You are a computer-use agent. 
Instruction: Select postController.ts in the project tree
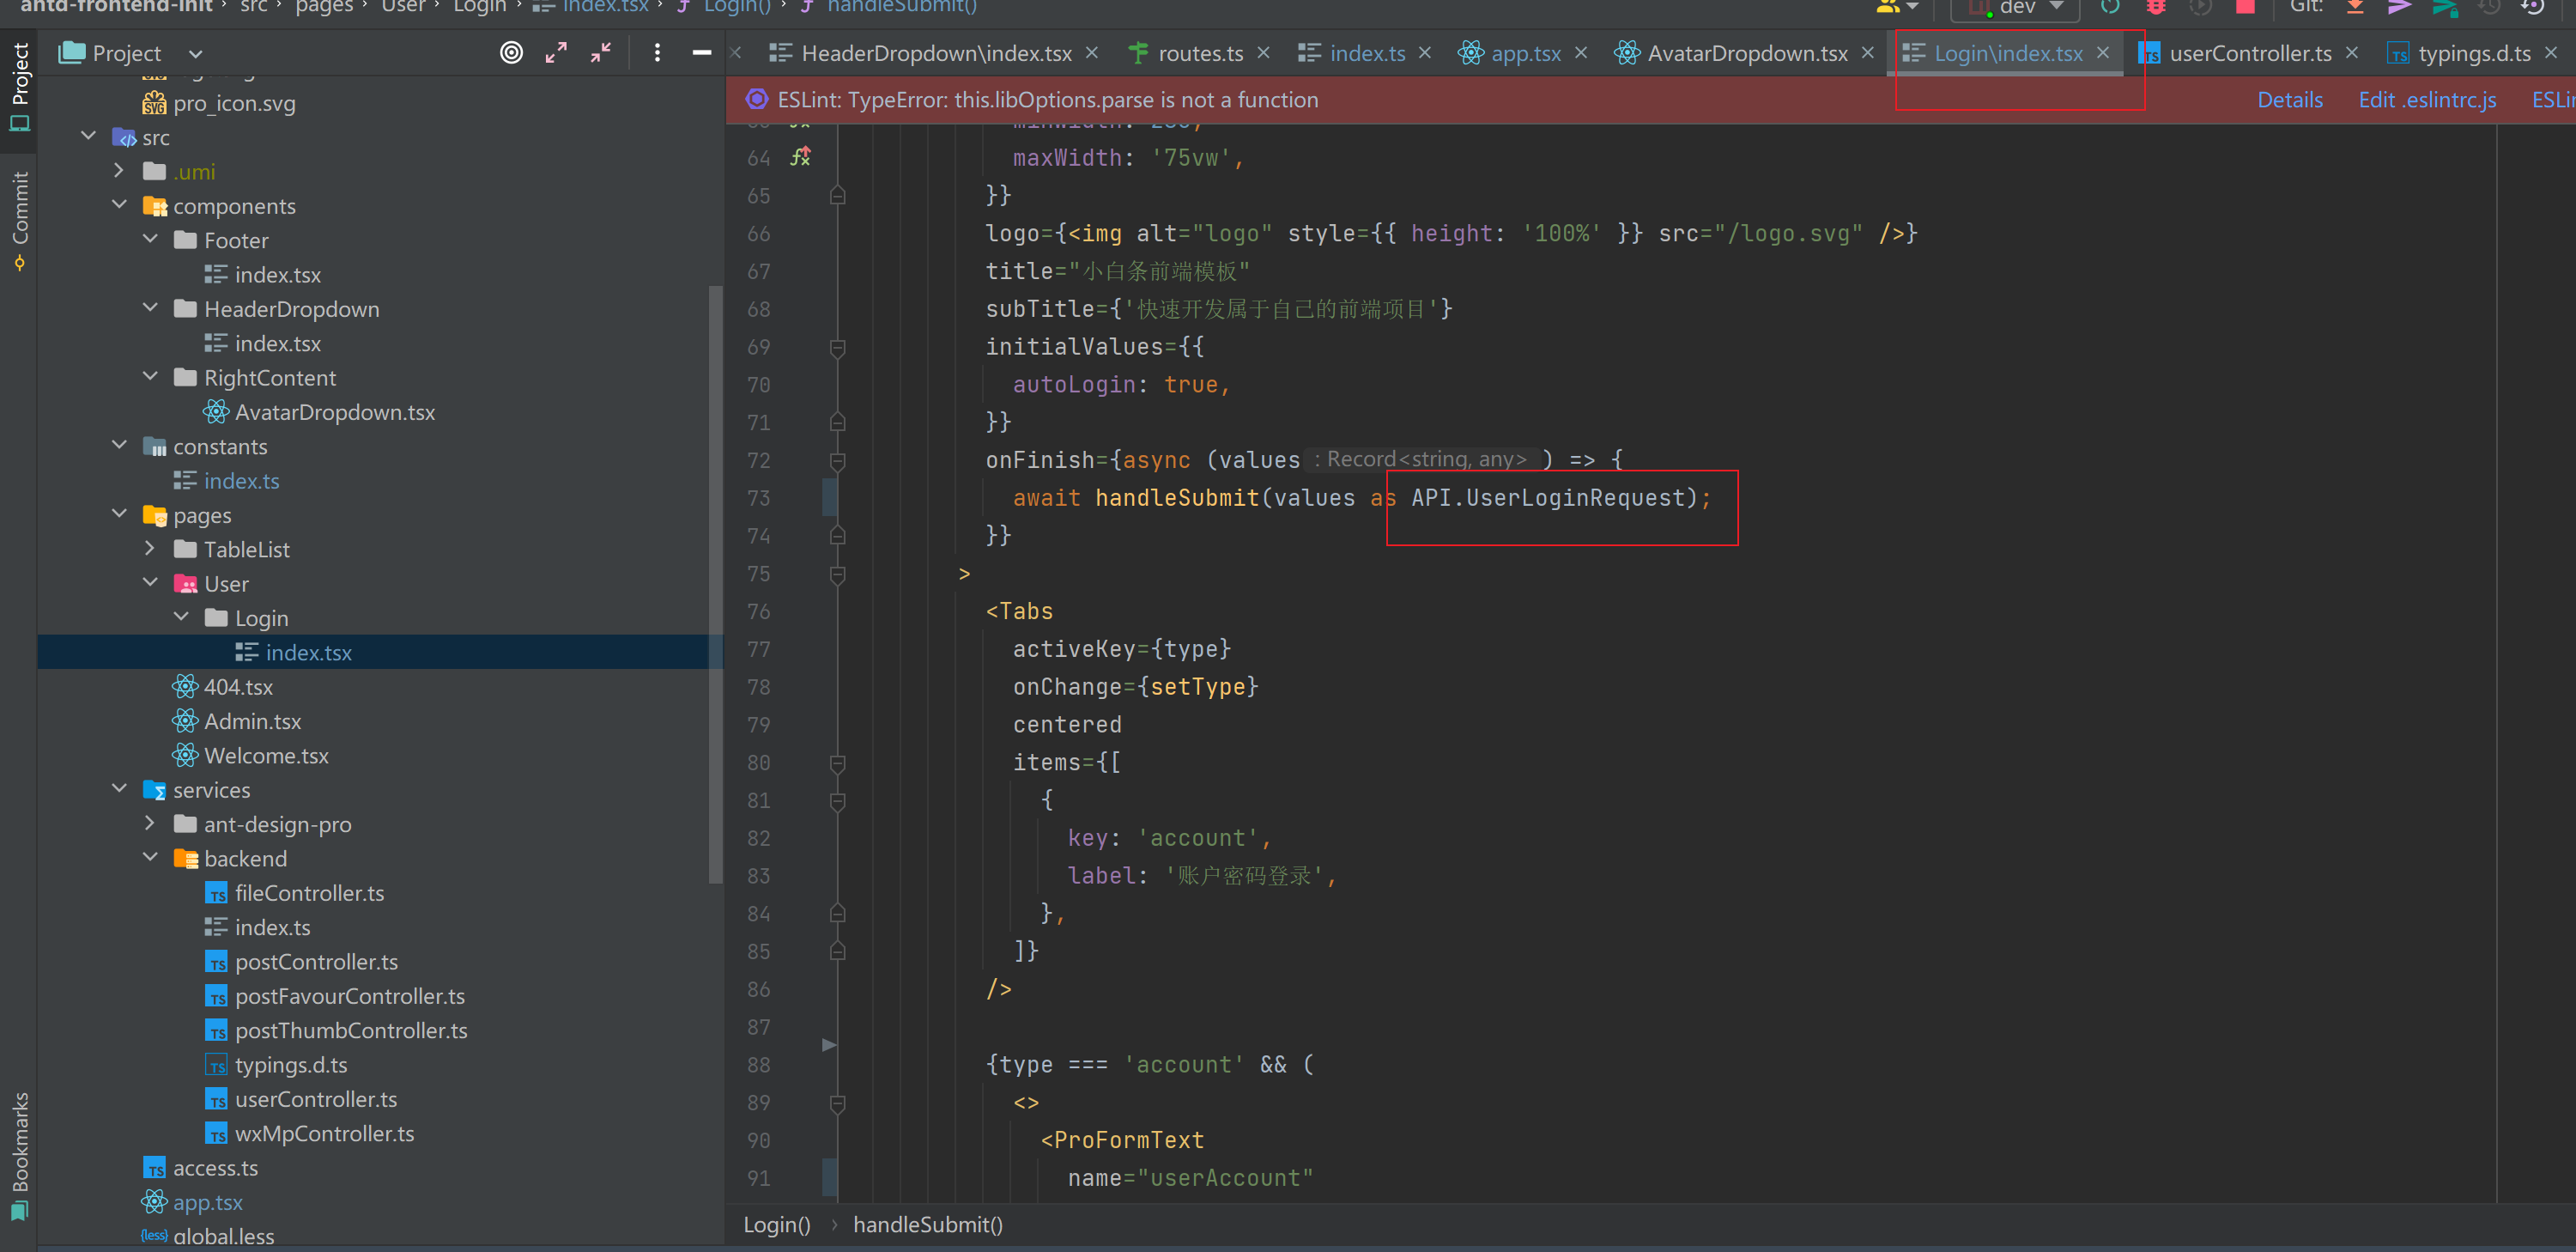pos(316,961)
